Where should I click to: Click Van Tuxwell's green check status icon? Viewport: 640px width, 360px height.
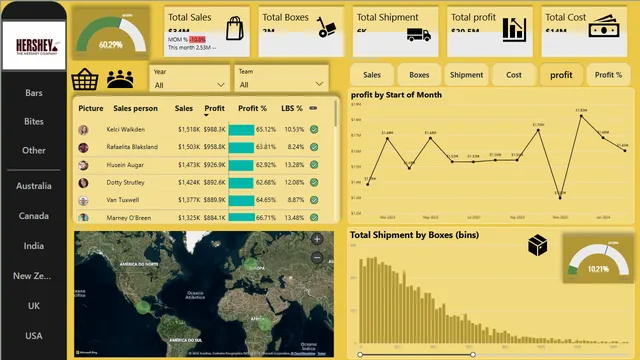[314, 200]
